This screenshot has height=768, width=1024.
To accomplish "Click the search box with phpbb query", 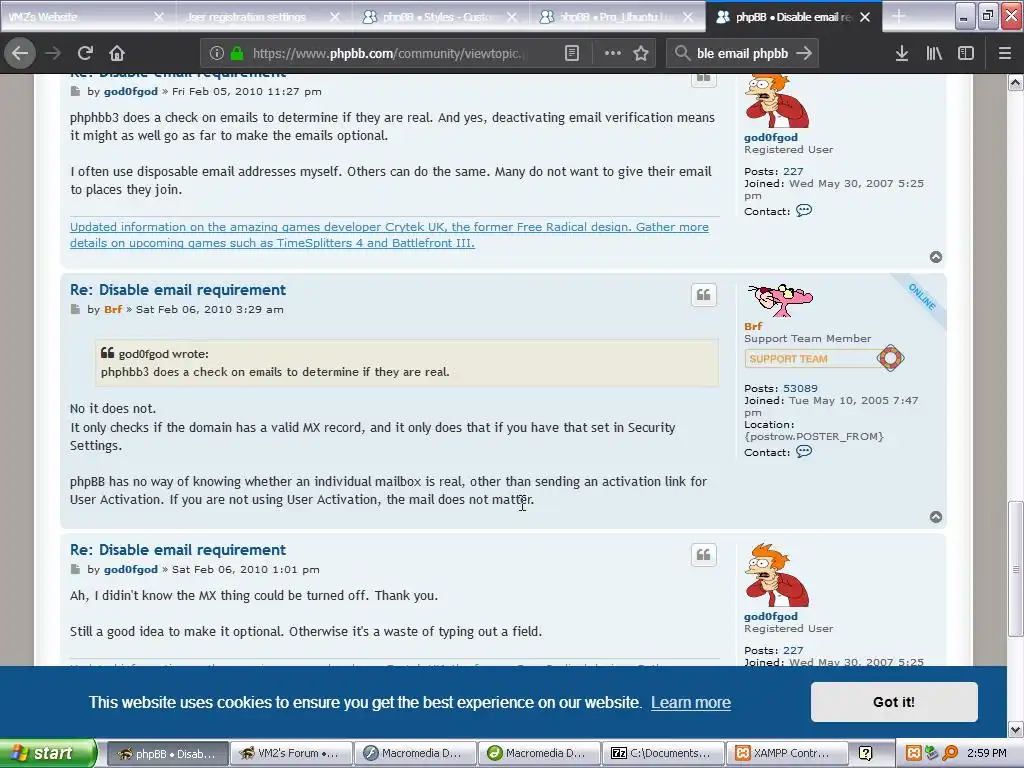I will 743,53.
